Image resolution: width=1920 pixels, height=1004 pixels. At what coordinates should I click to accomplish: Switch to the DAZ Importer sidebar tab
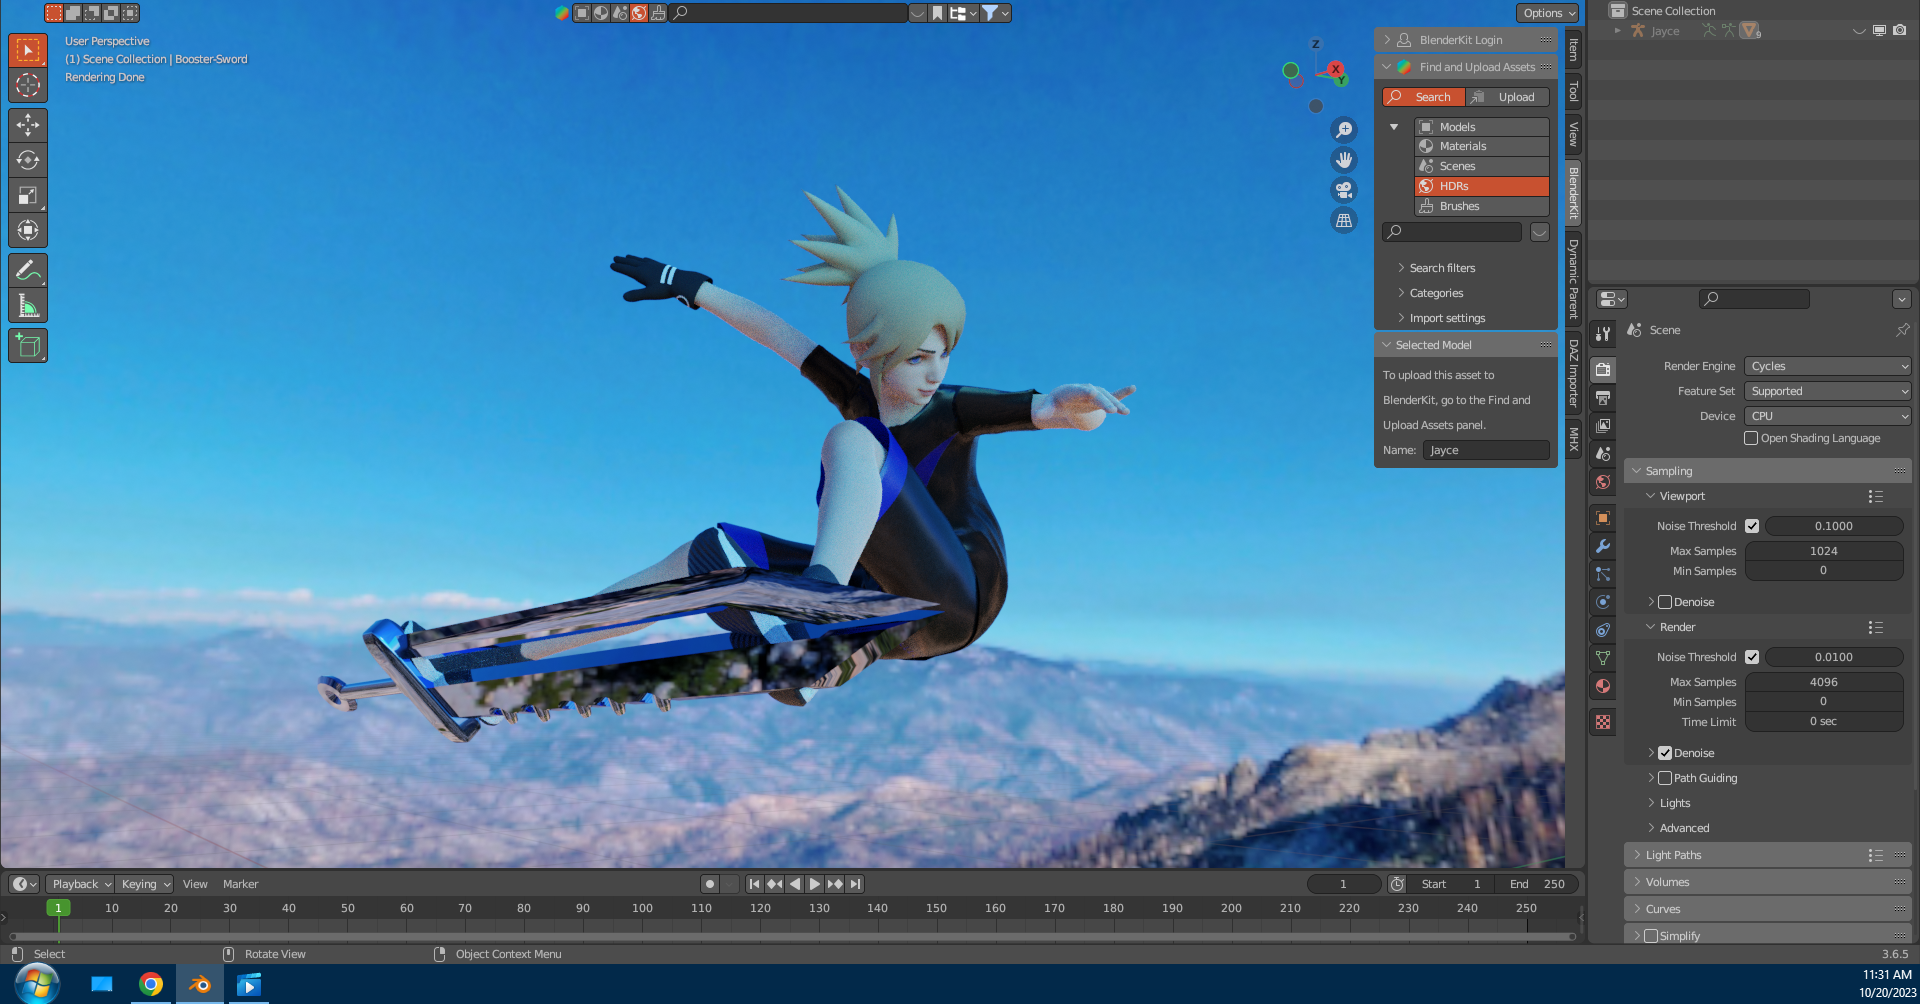(1573, 372)
